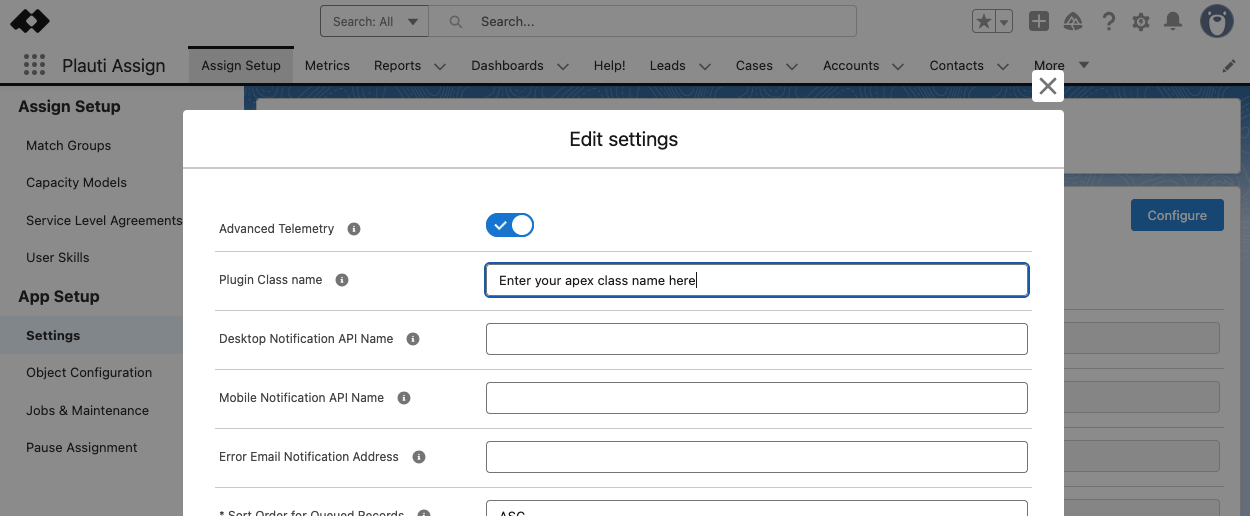Click the Global Actions plus icon

click(1039, 21)
